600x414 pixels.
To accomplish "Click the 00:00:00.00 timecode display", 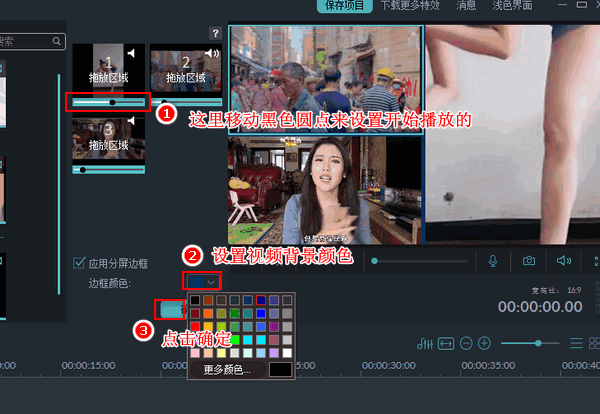I will click(540, 307).
